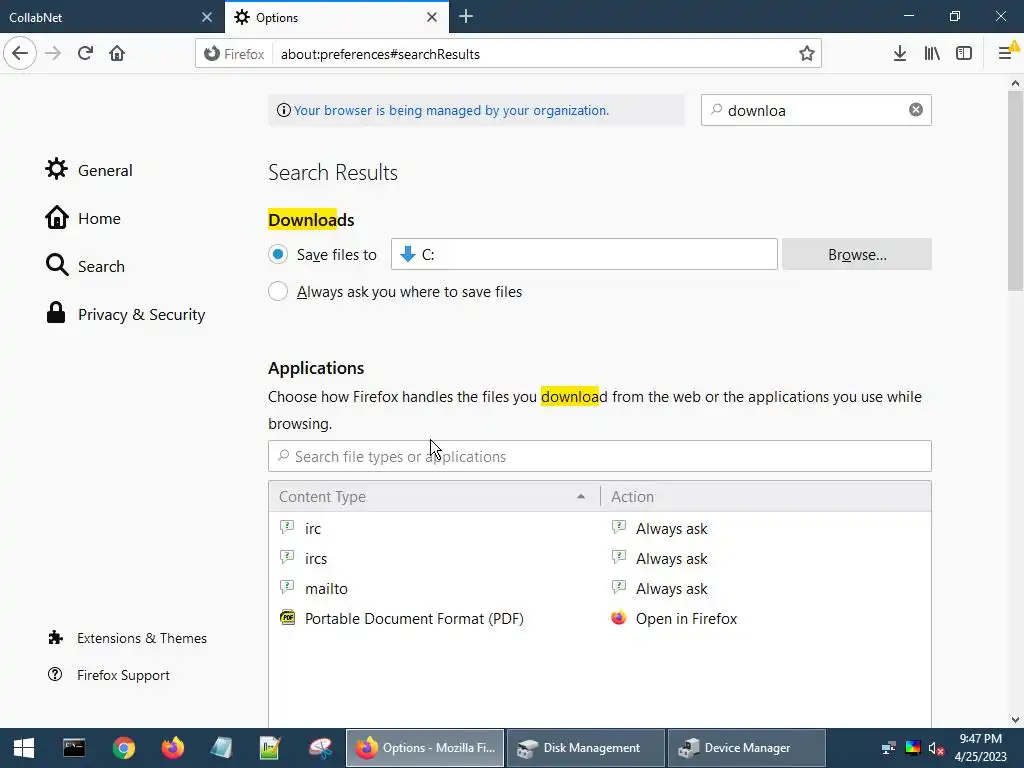Click the network tray icon

point(889,748)
